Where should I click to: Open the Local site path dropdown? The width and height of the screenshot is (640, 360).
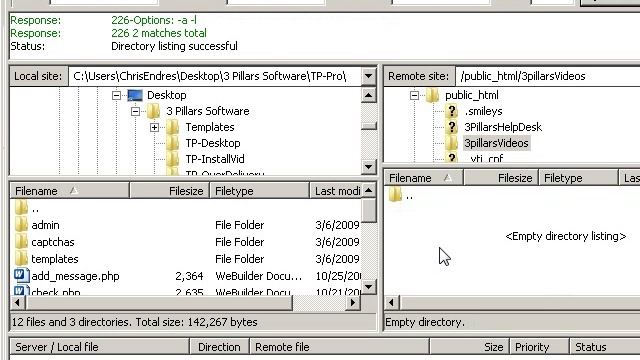point(368,76)
